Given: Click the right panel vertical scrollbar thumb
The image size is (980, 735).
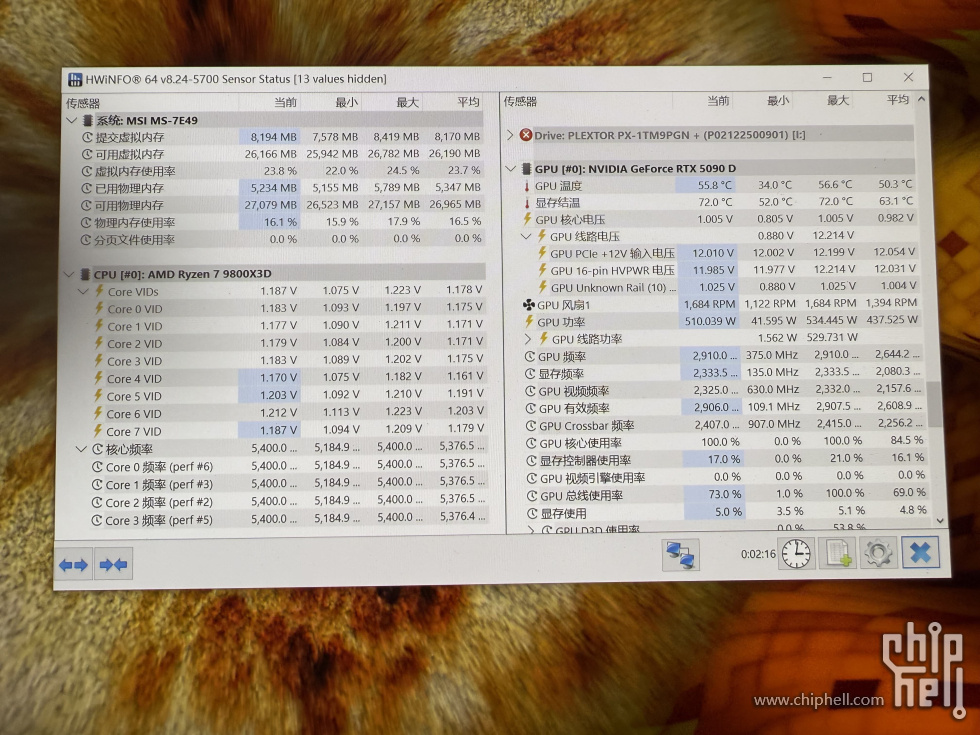Looking at the screenshot, I should point(934,404).
